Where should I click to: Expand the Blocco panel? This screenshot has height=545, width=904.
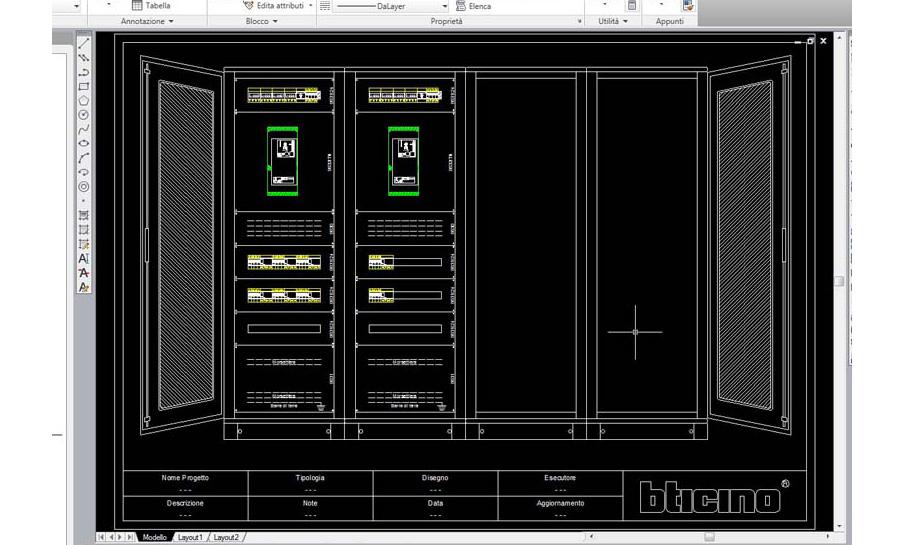pos(260,21)
